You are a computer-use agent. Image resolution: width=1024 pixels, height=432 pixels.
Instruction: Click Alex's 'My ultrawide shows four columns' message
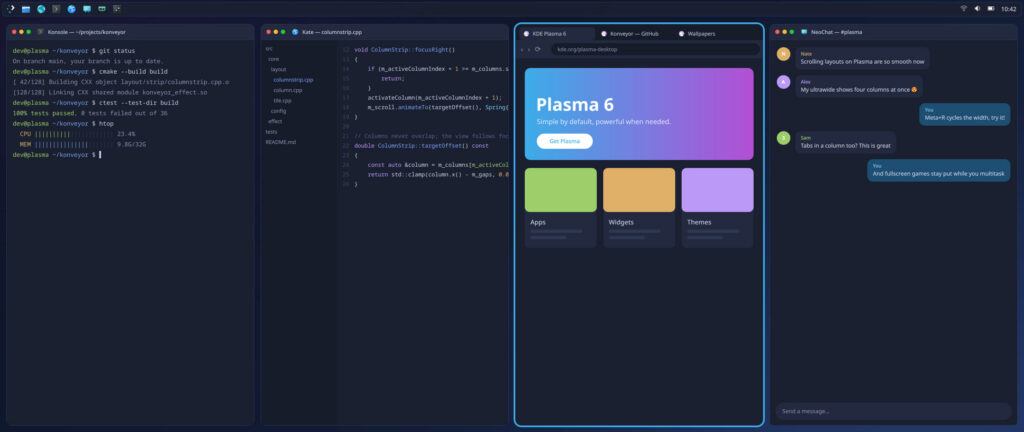(859, 86)
